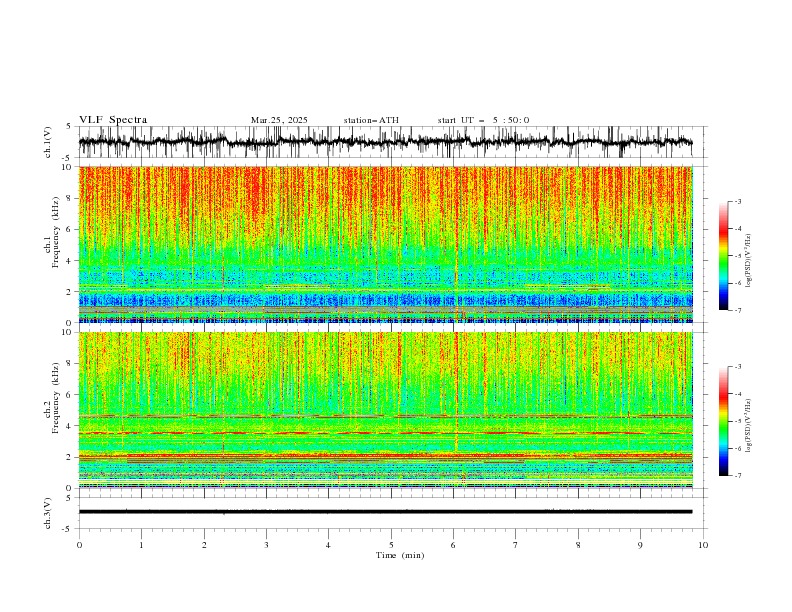Click the '-3' label on upper color bar

pos(737,201)
